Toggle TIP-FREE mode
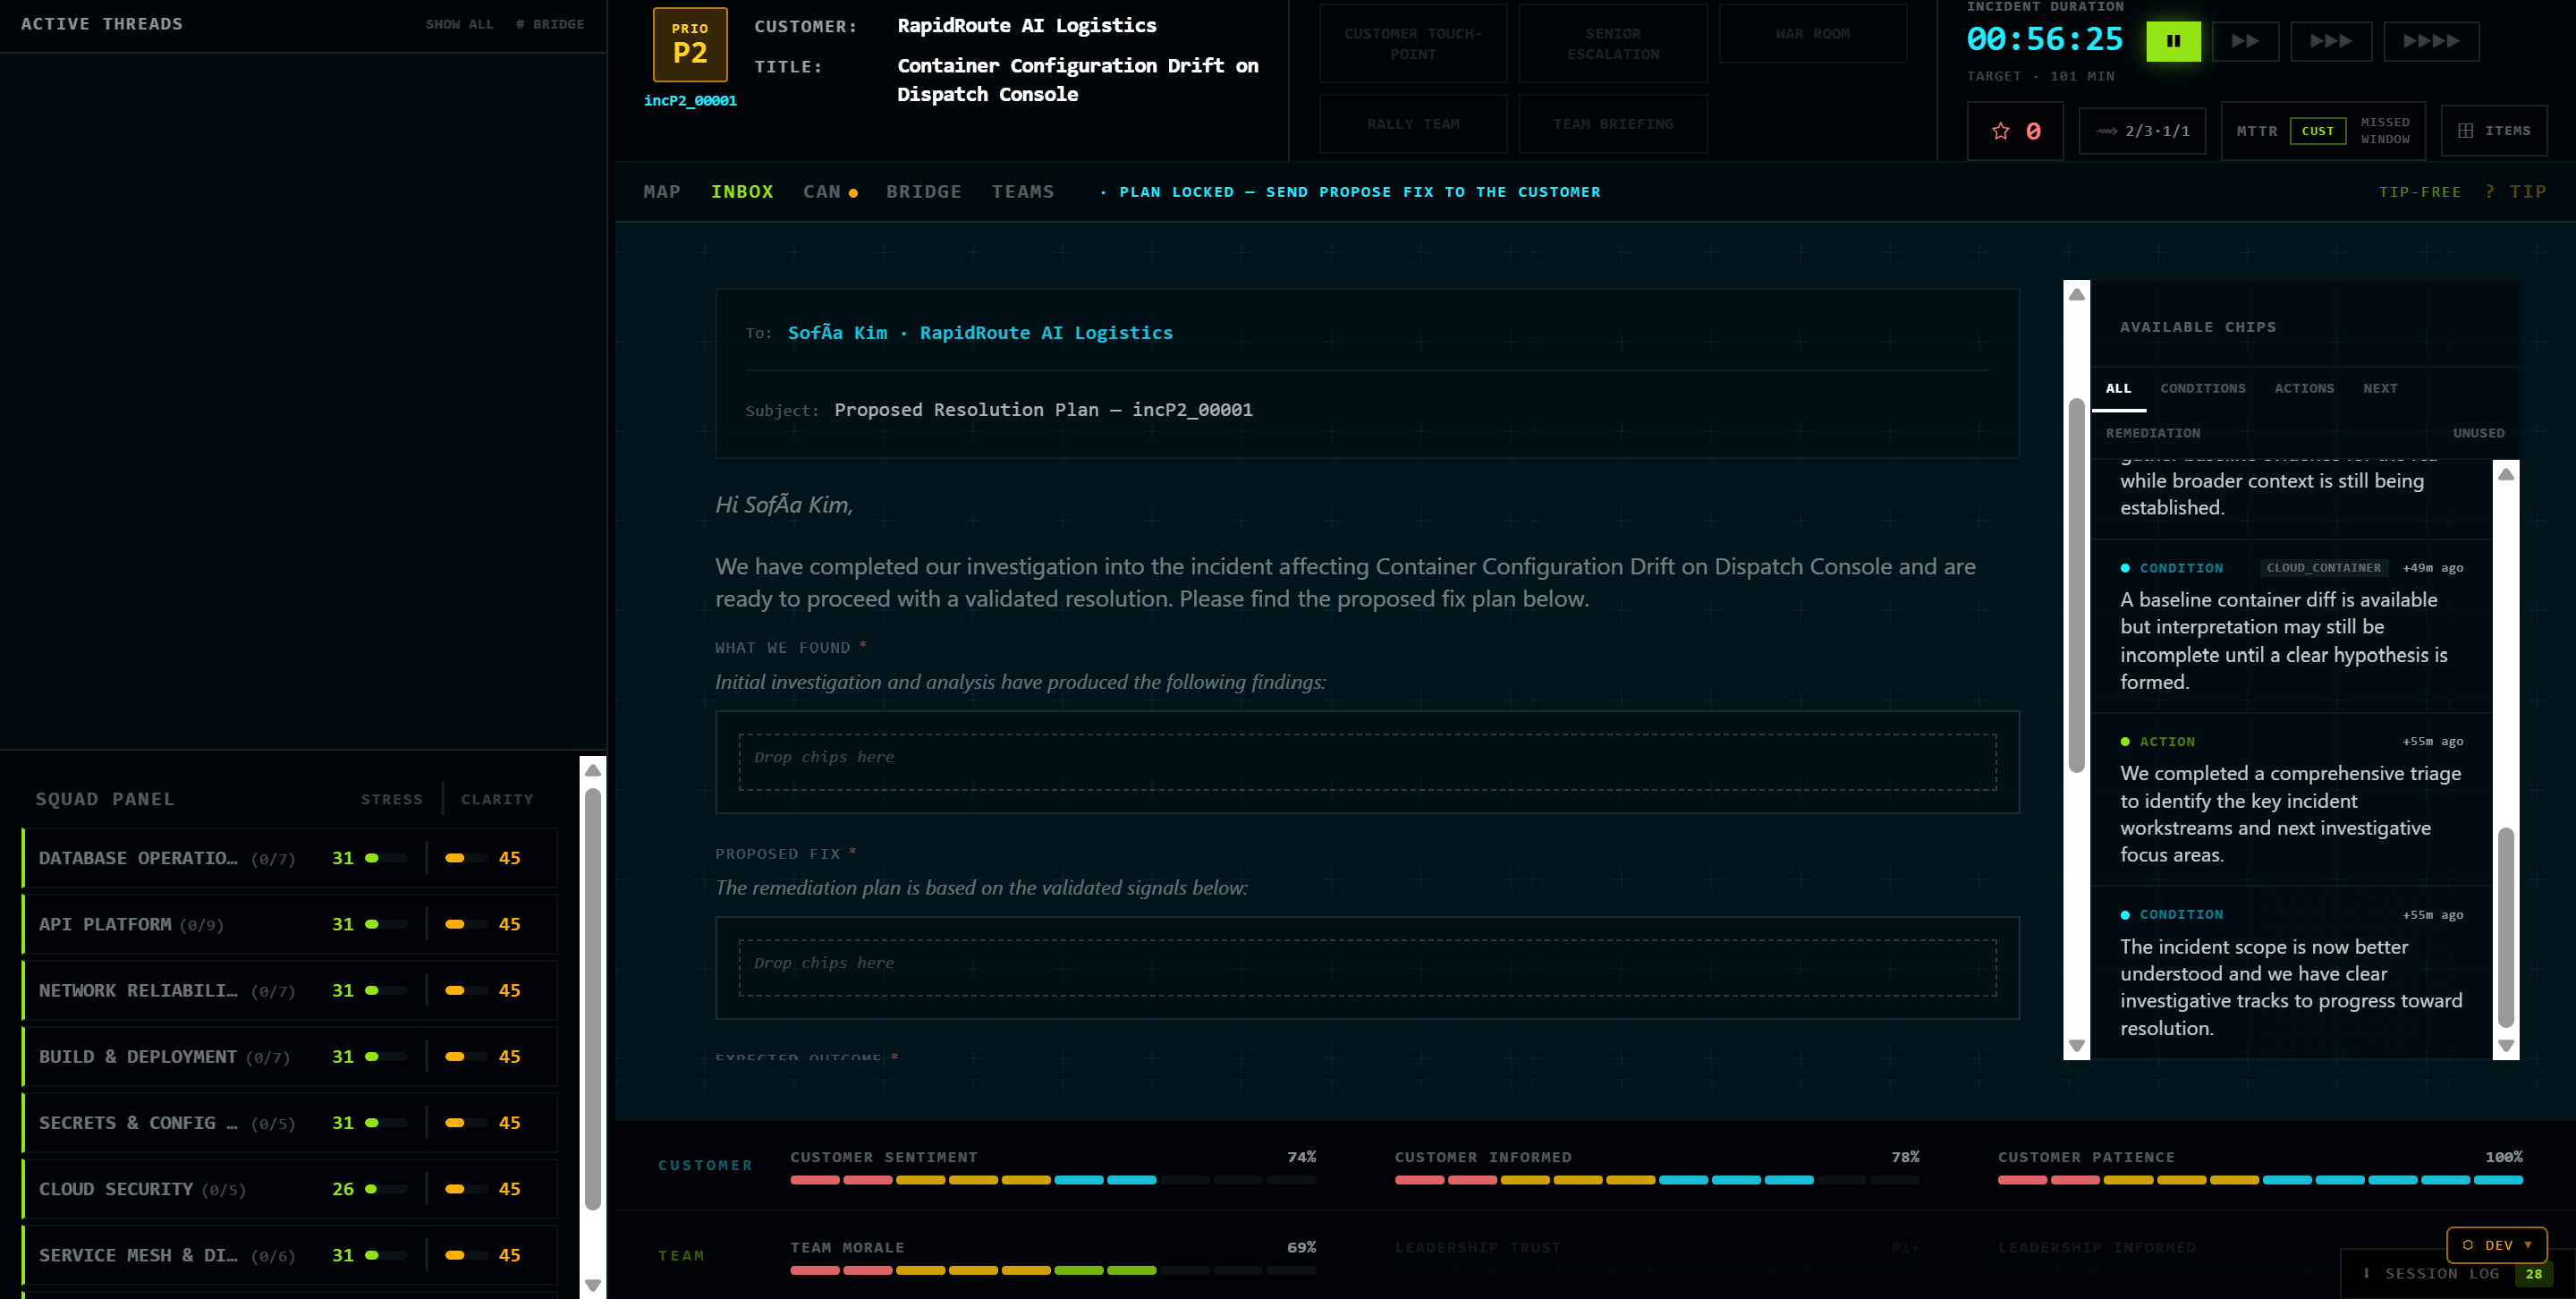 tap(2419, 192)
